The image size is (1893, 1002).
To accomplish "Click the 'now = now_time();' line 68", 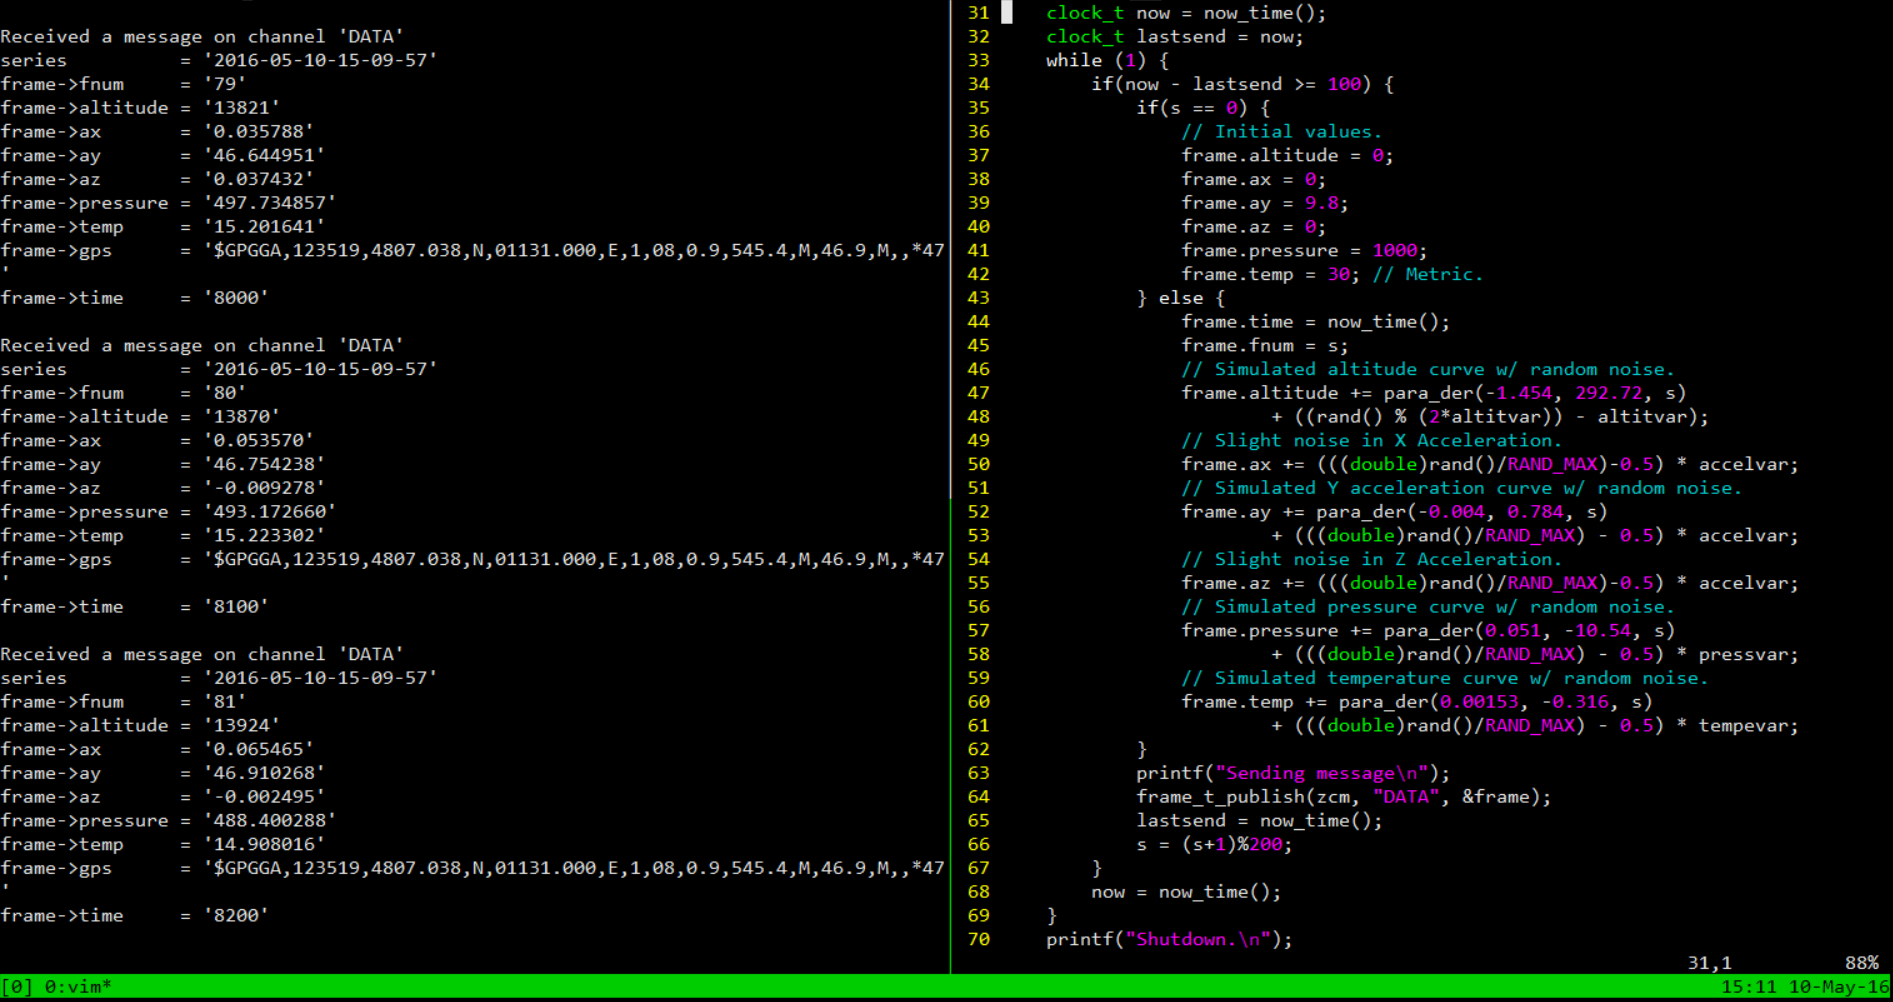I will coord(1186,892).
